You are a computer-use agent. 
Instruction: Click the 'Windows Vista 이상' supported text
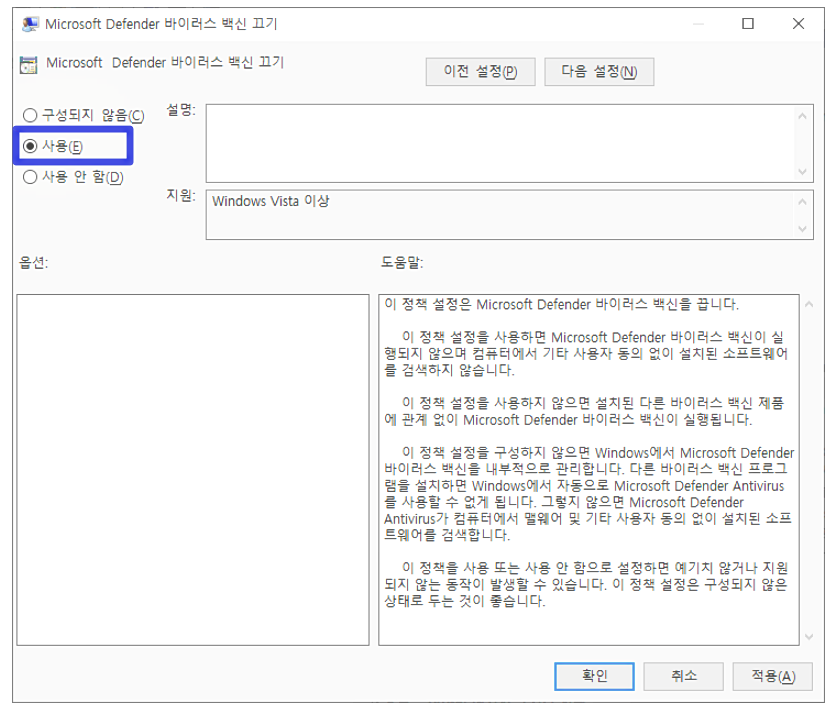pos(271,201)
